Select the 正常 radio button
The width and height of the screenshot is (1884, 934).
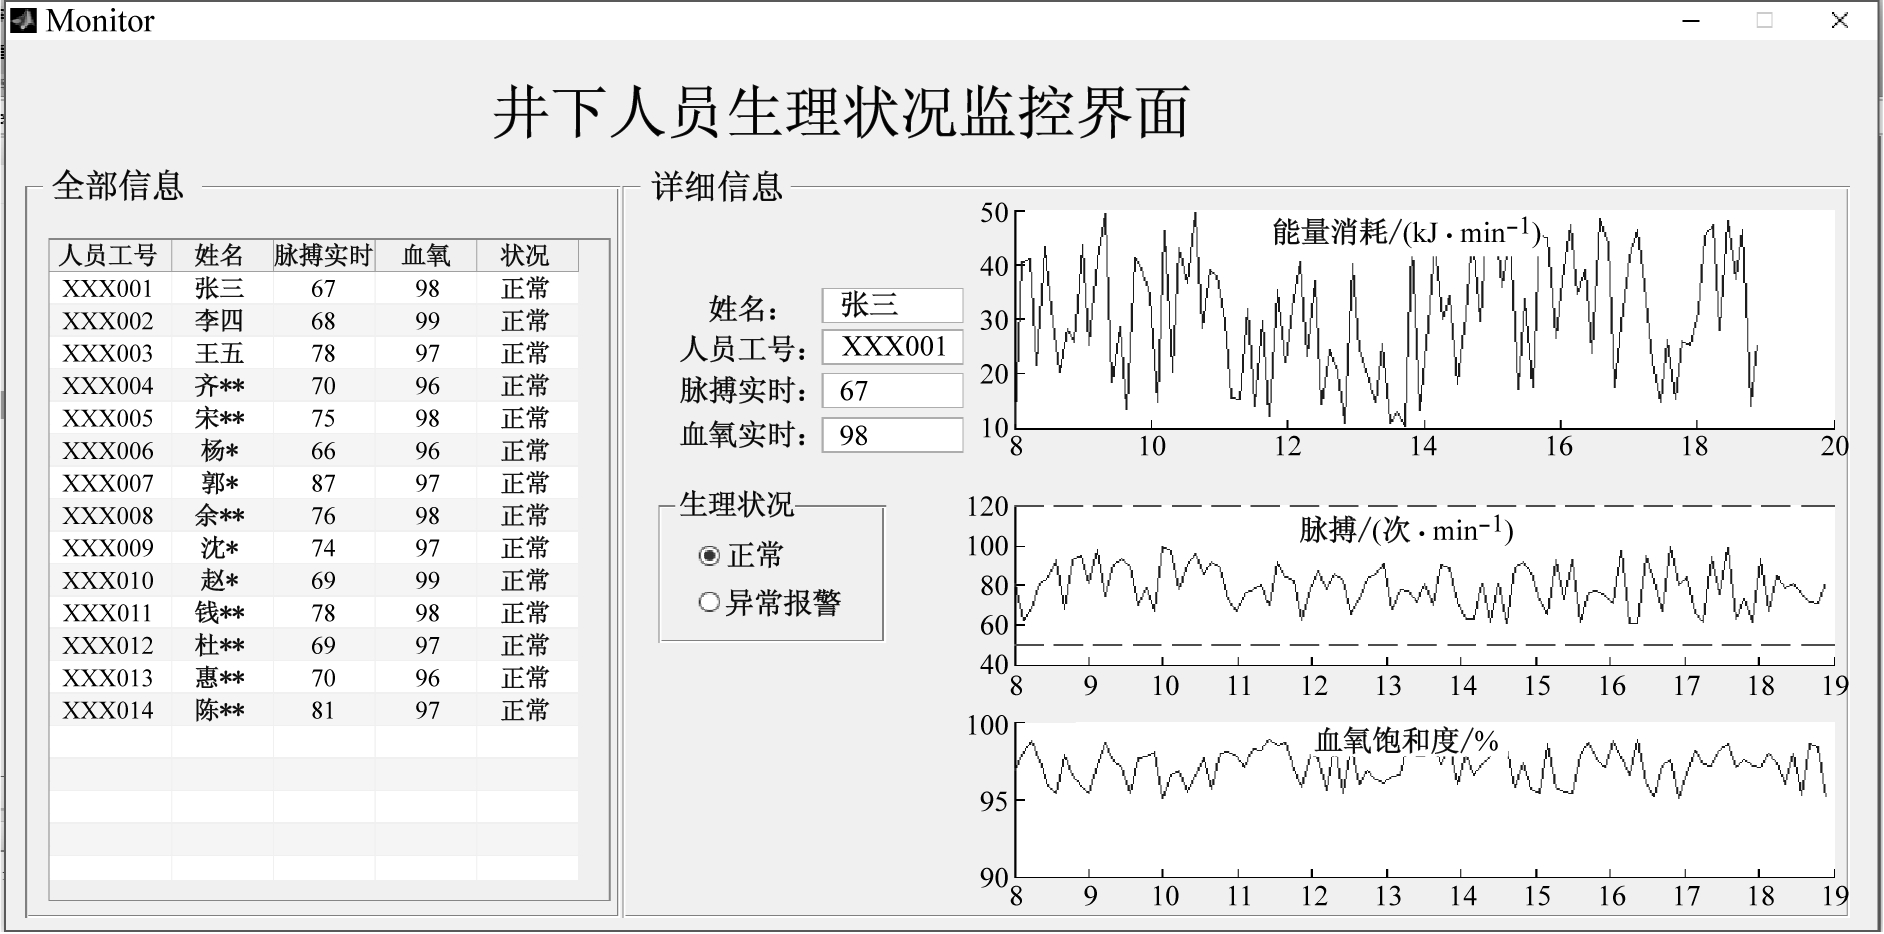(x=709, y=556)
